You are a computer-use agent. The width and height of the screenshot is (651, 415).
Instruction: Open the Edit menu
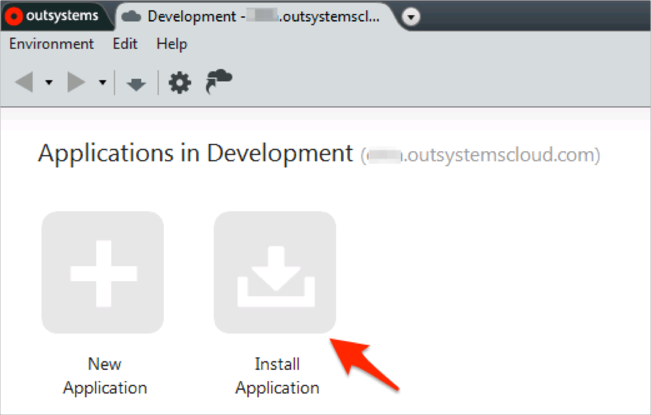tap(125, 44)
